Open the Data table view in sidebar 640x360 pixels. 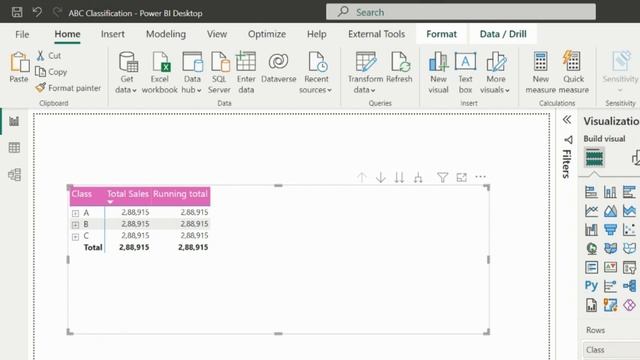pos(14,148)
